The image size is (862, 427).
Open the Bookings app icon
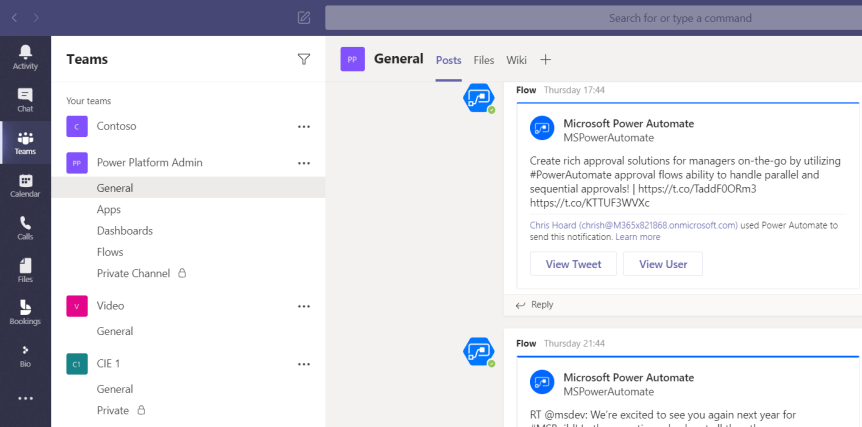point(25,312)
